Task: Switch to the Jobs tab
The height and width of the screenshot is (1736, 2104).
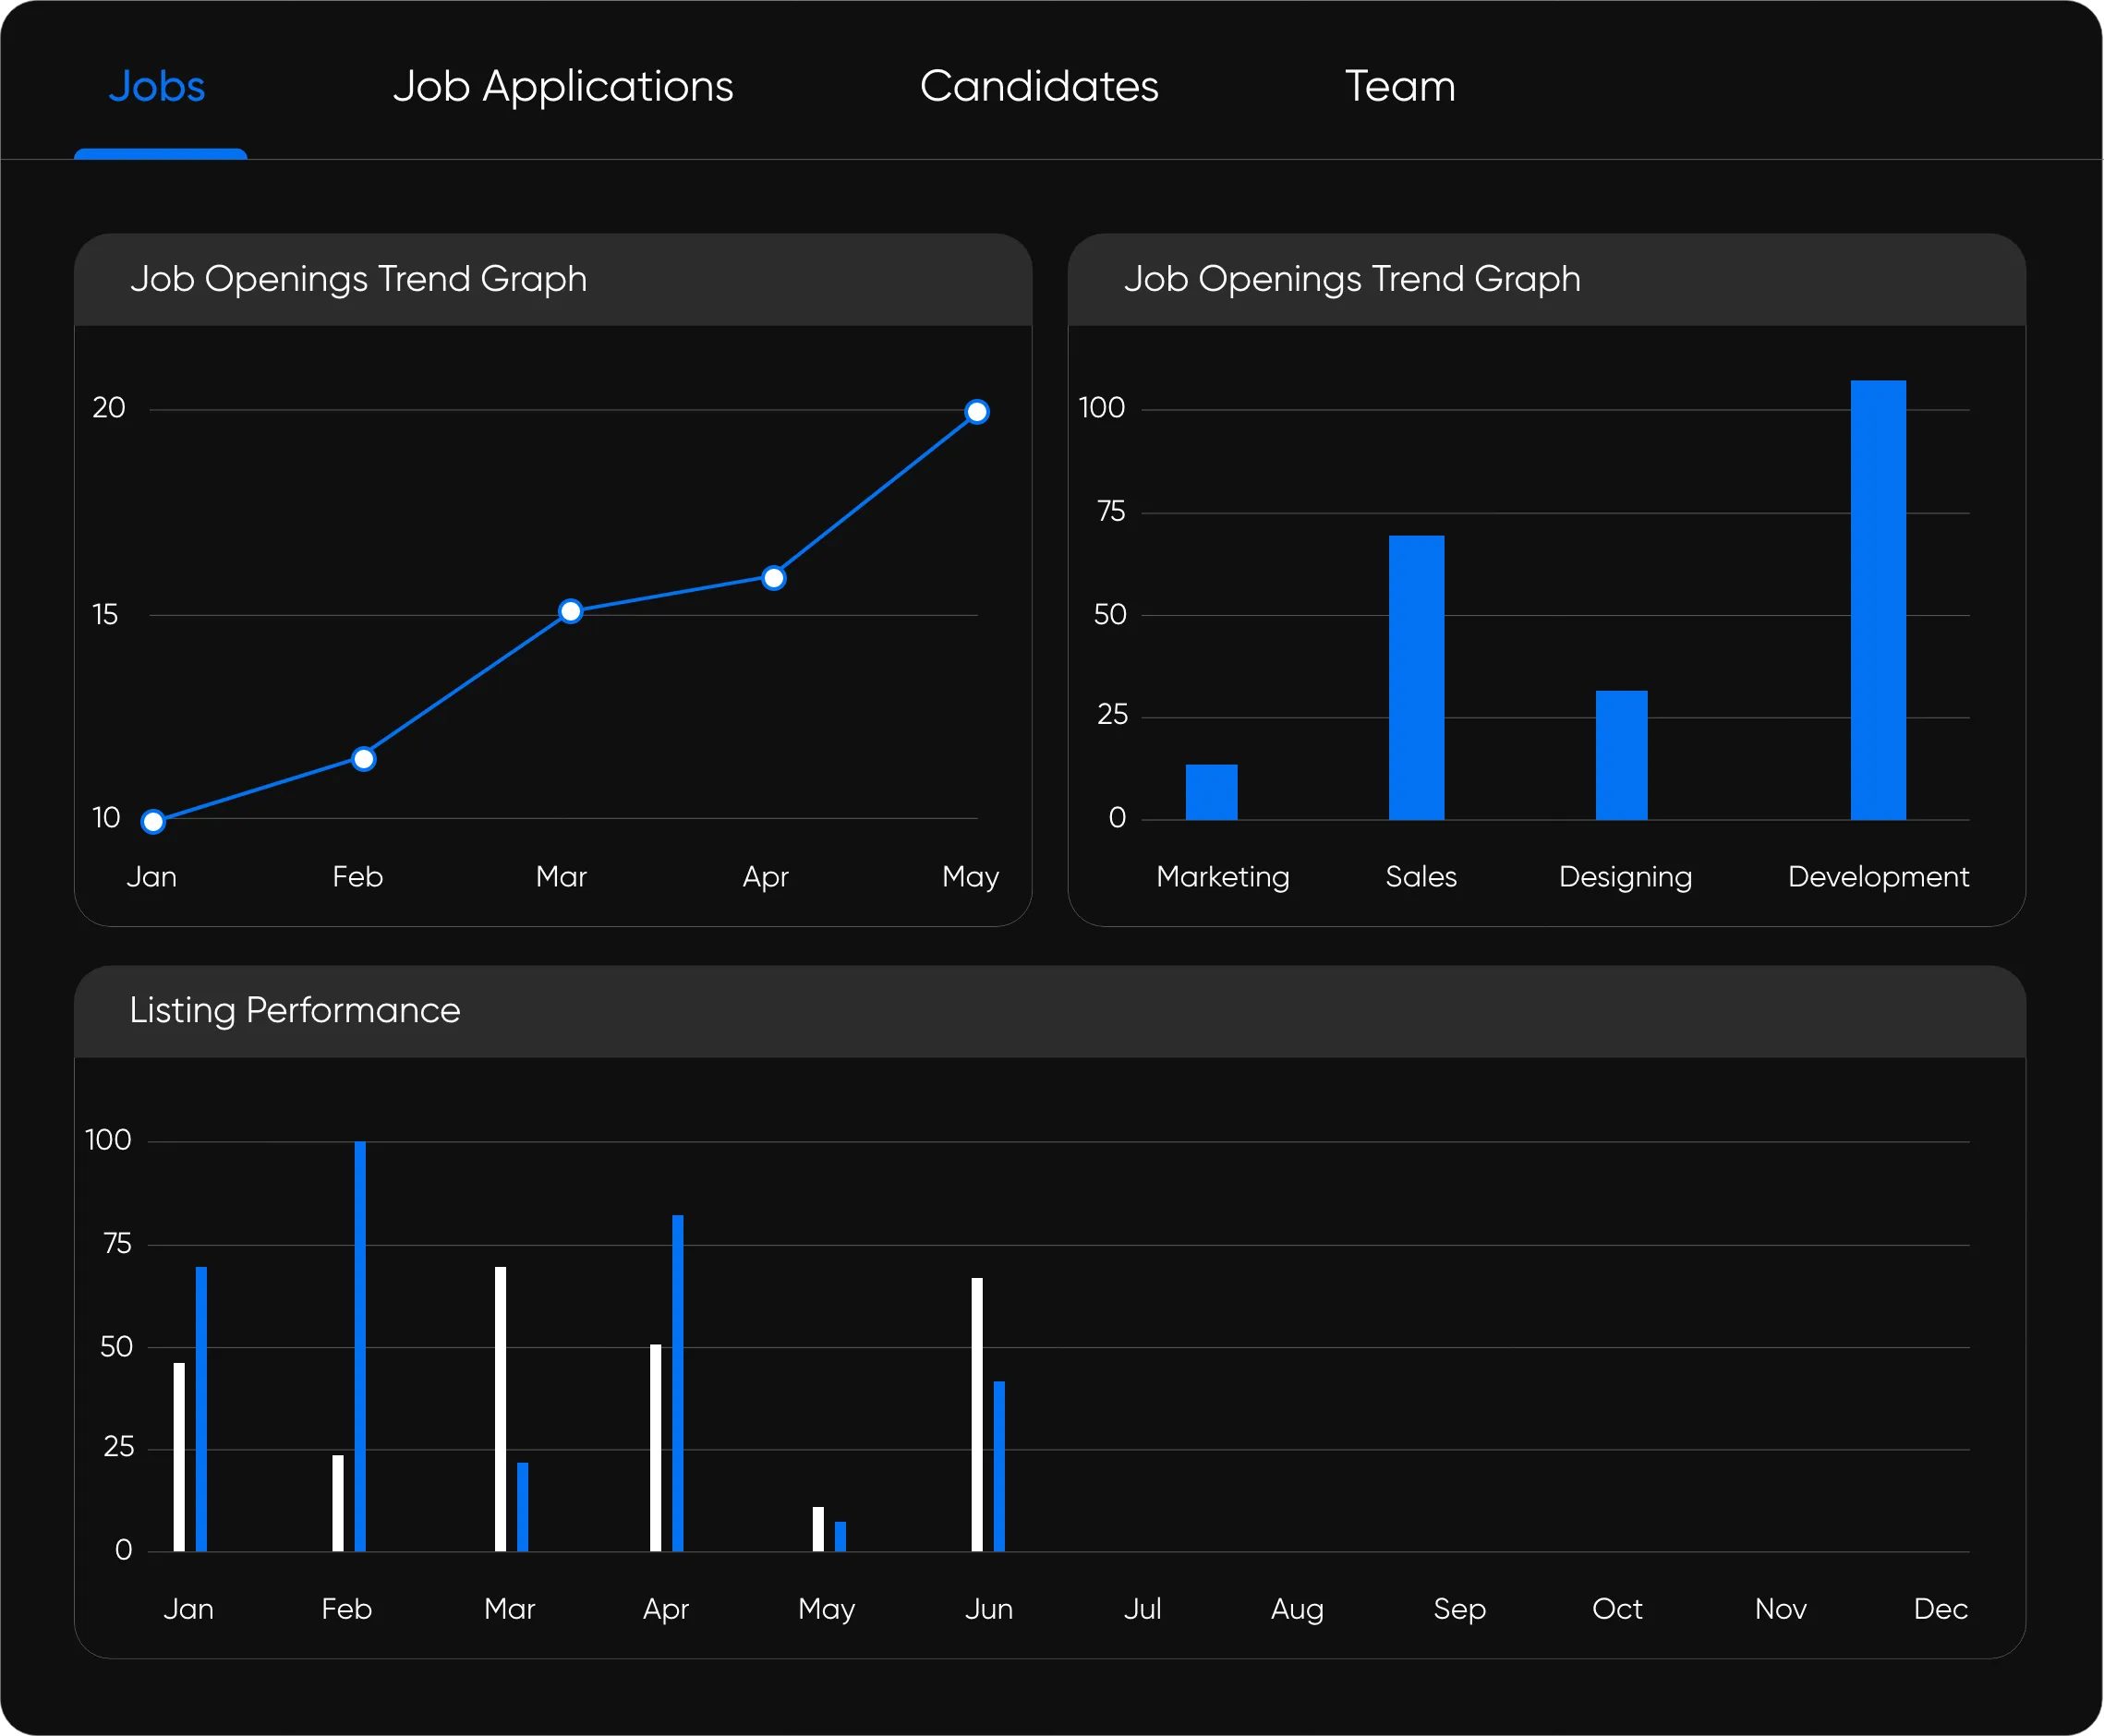Action: pos(157,87)
